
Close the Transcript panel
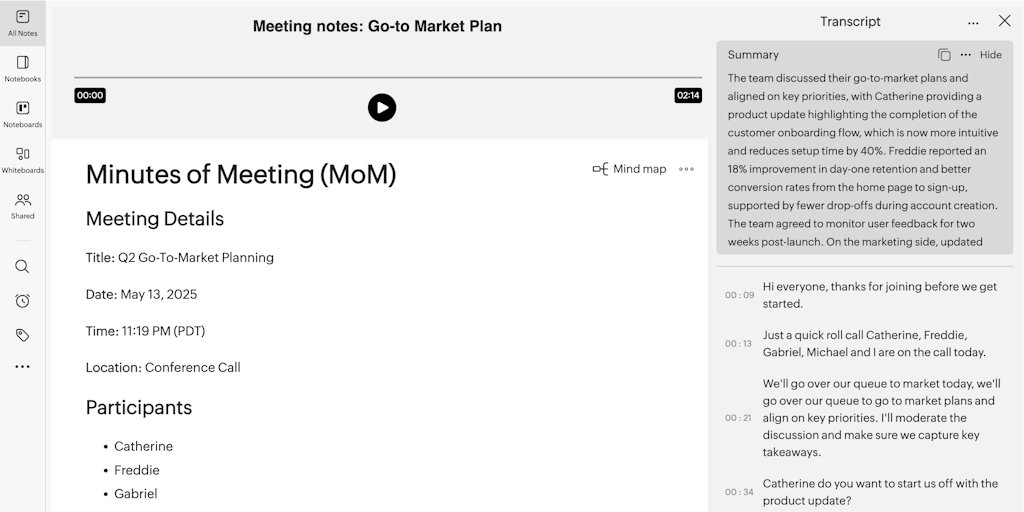tap(1004, 21)
